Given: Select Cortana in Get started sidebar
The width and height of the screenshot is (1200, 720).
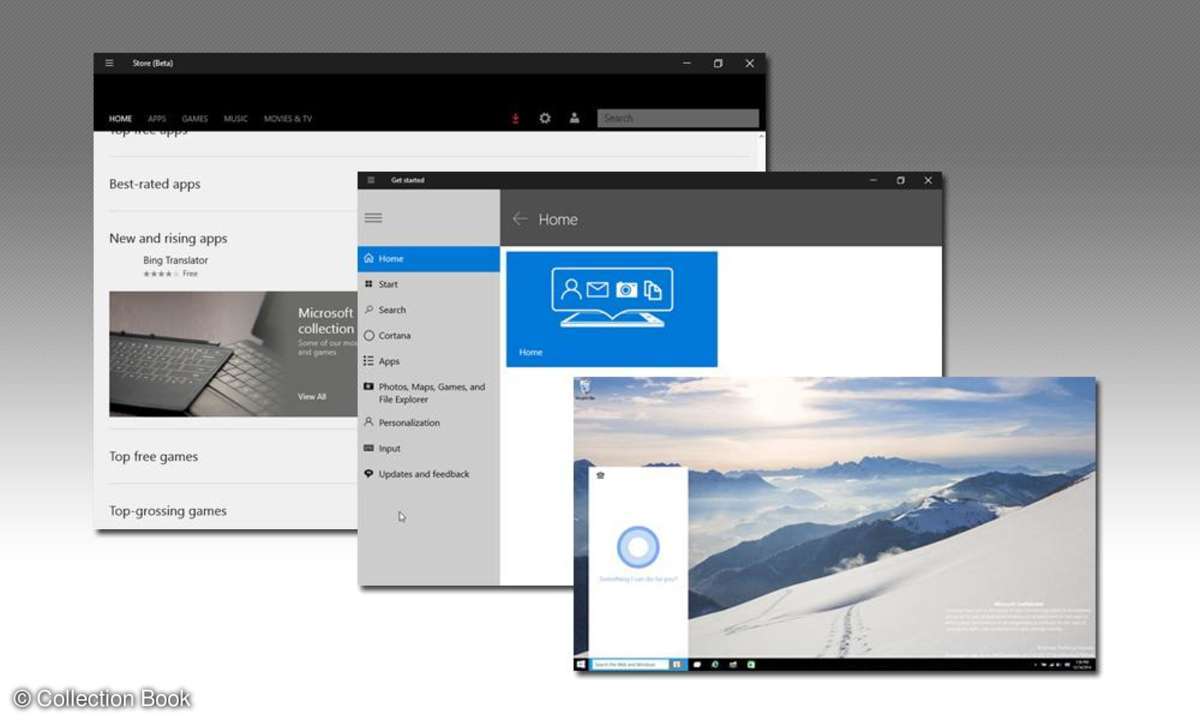Looking at the screenshot, I should pos(429,336).
